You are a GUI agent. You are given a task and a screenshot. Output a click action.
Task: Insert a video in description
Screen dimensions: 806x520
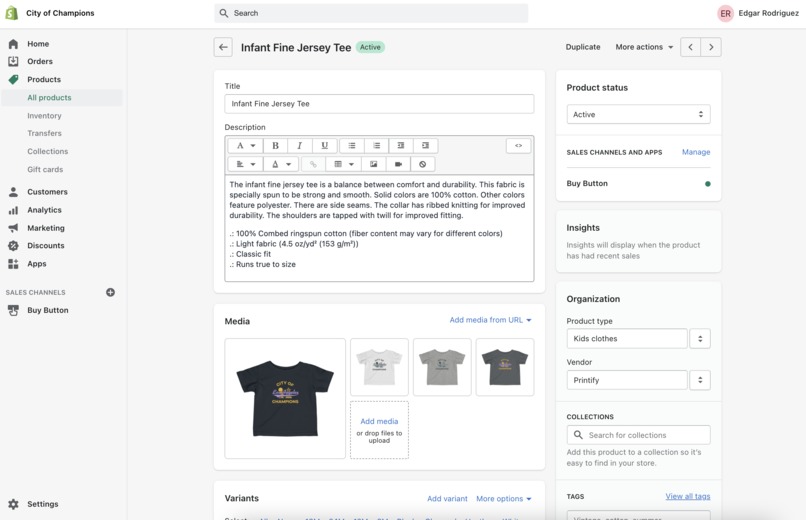(x=398, y=164)
